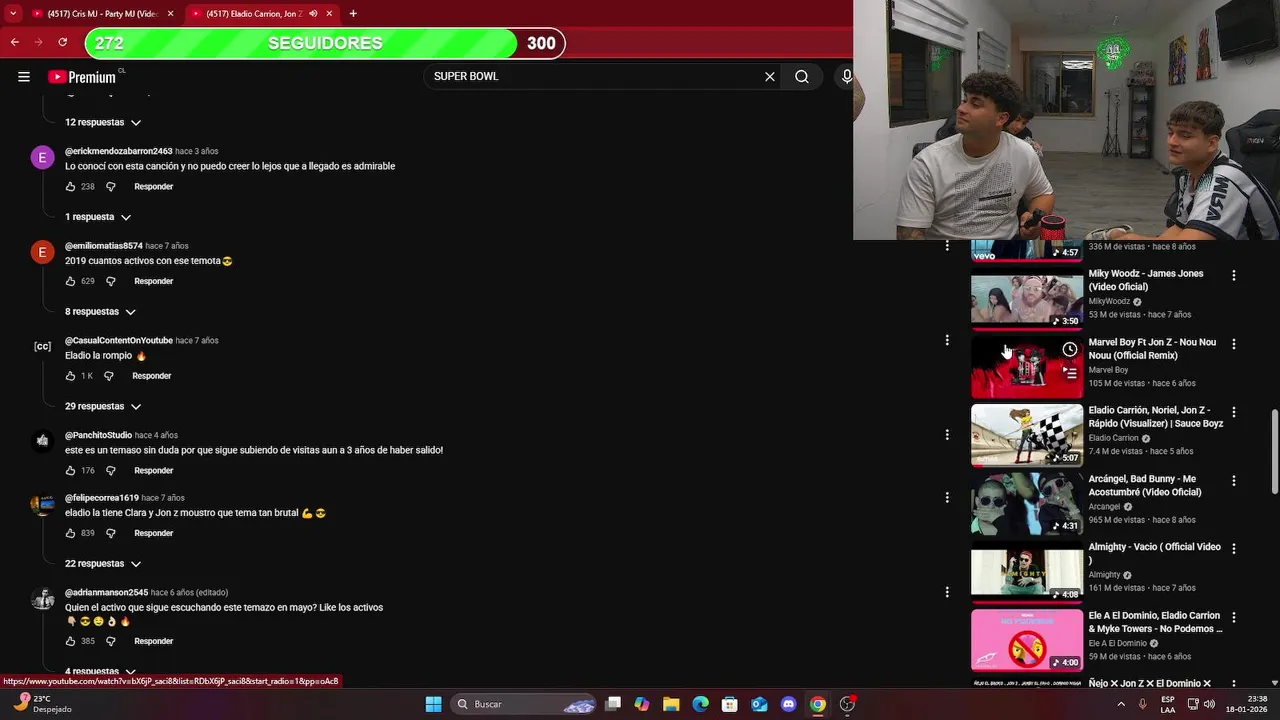Screen dimensions: 1280x720
Task: Add Marvel Boy video to queue
Action: pyautogui.click(x=1070, y=373)
